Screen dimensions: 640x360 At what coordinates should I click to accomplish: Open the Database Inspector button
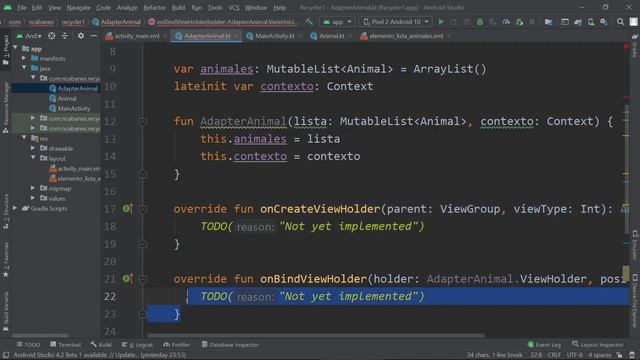tap(230, 345)
